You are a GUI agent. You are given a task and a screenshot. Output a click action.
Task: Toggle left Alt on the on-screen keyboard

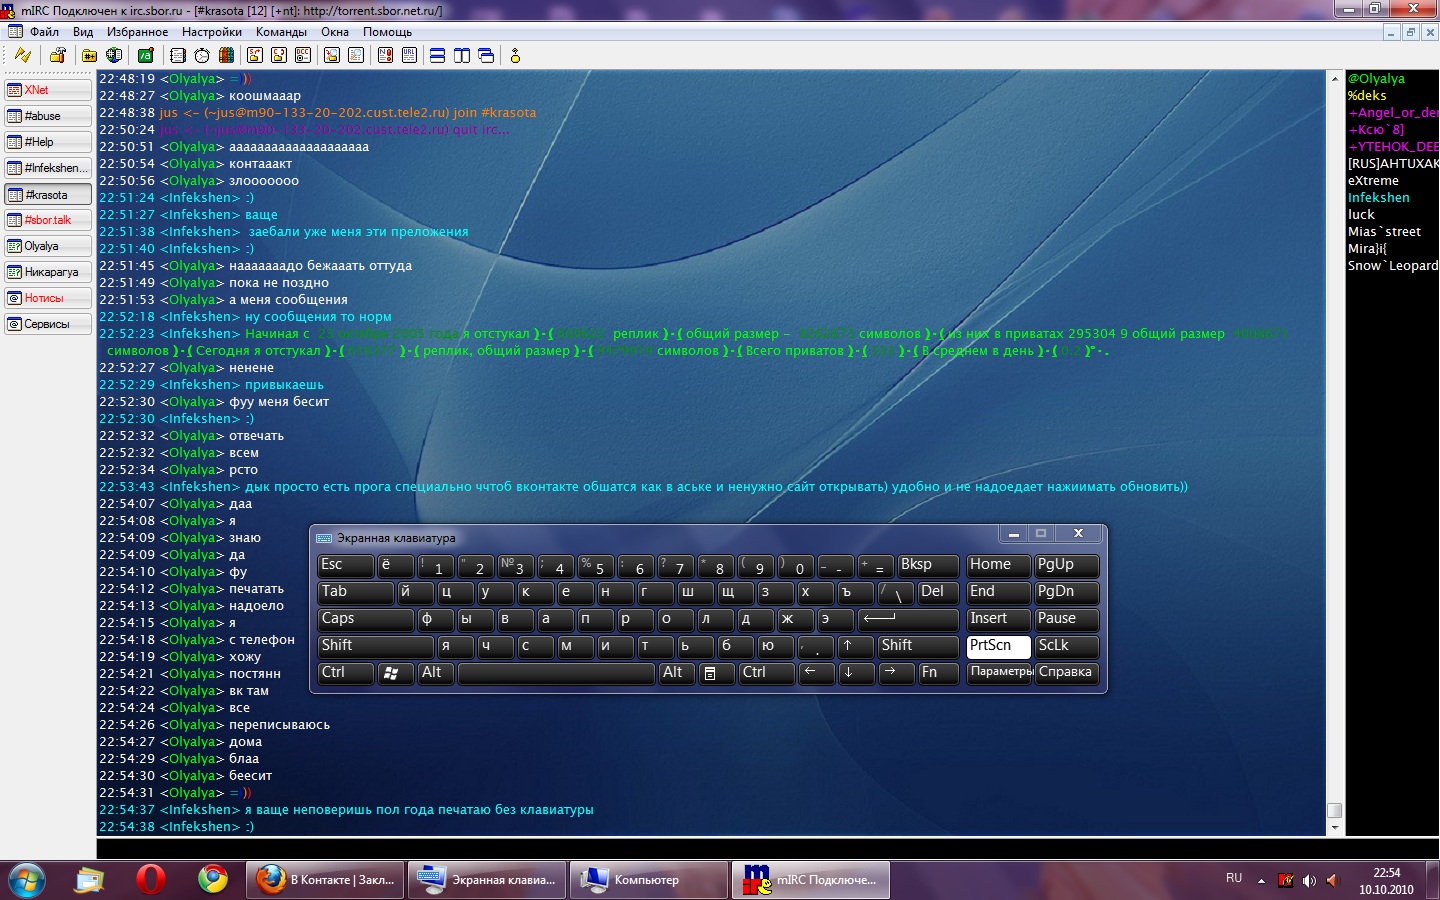[x=435, y=673]
